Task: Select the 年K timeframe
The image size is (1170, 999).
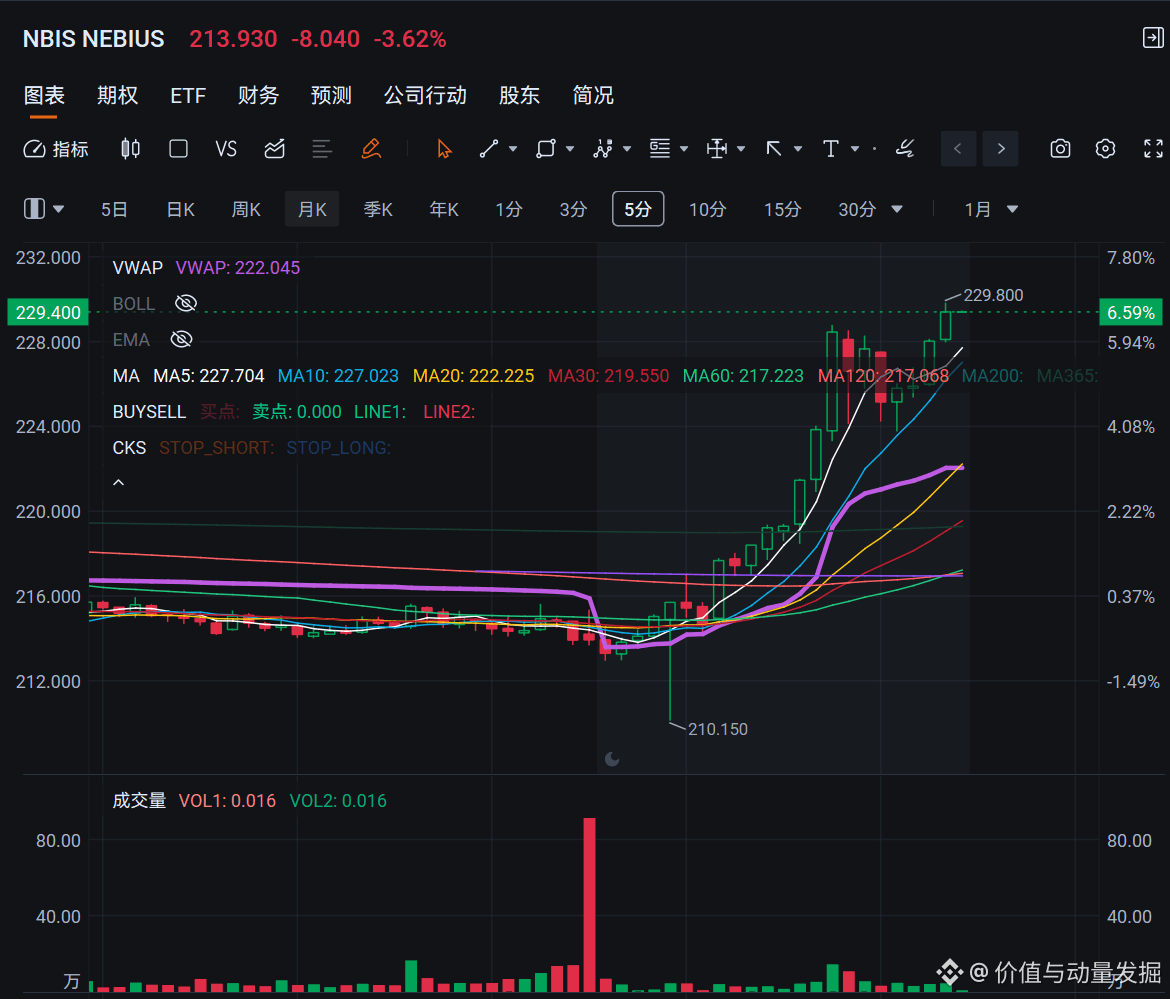Action: pyautogui.click(x=444, y=210)
